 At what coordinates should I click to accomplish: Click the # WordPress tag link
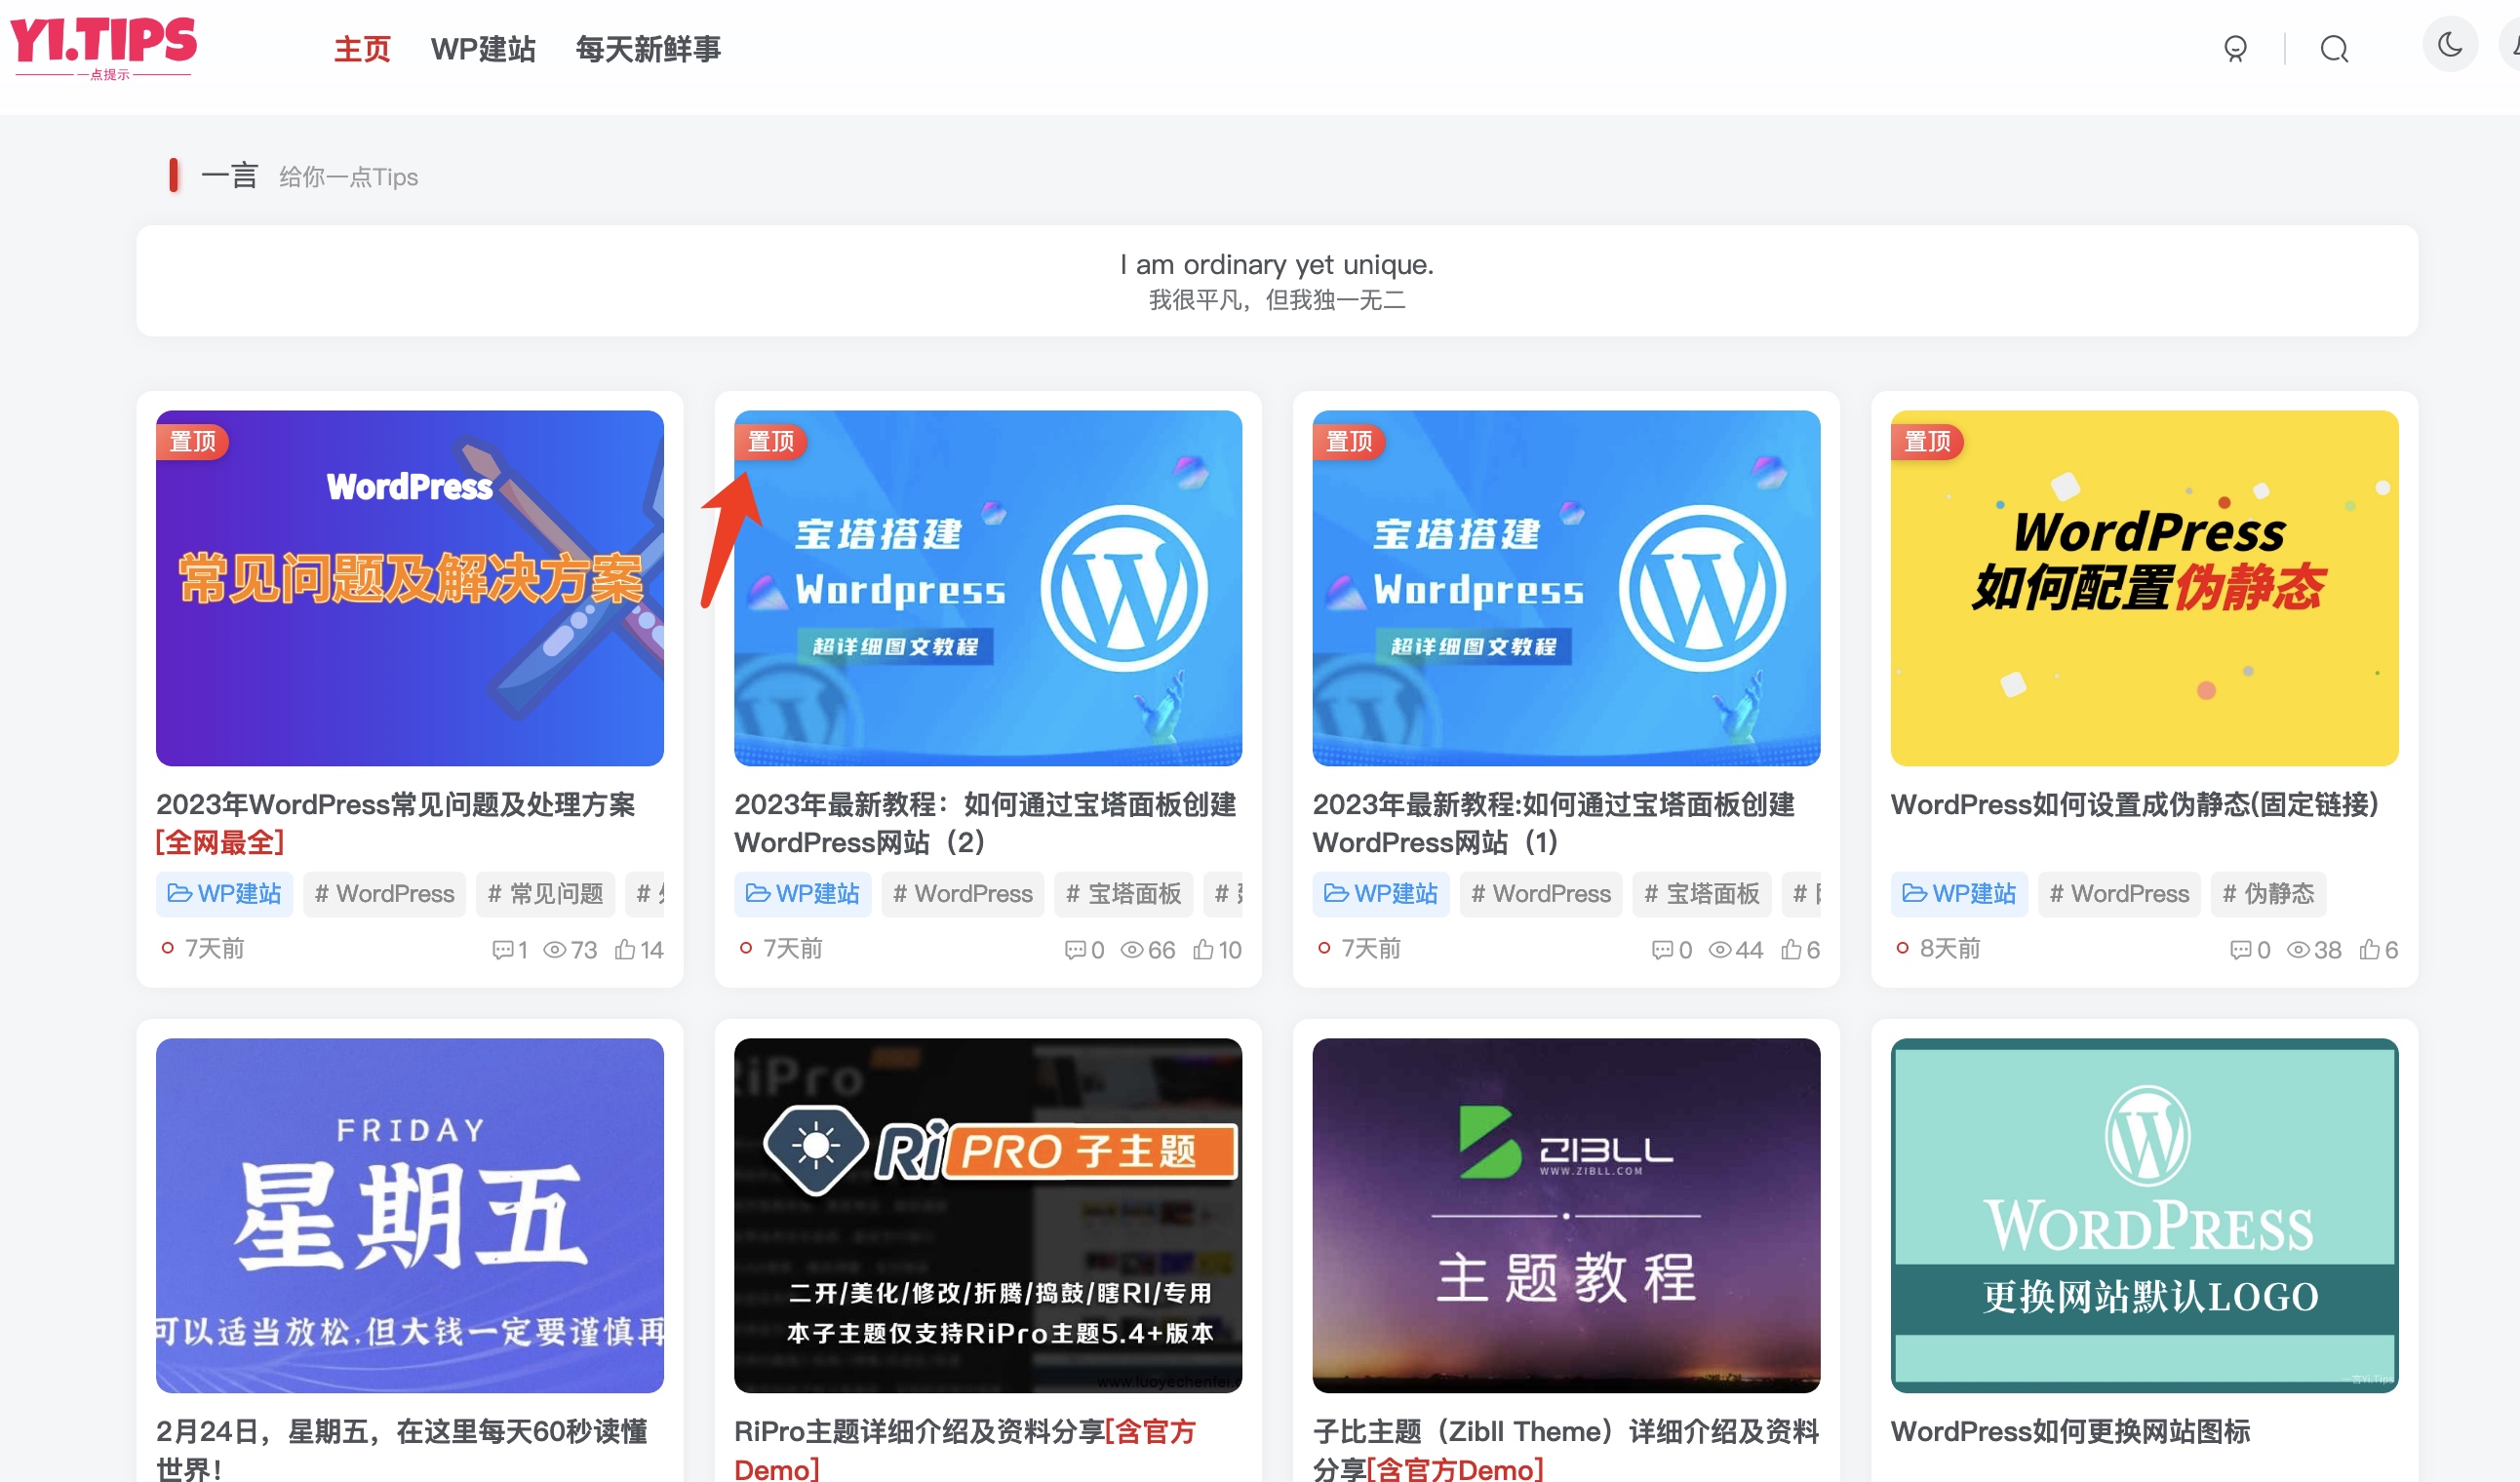385,894
